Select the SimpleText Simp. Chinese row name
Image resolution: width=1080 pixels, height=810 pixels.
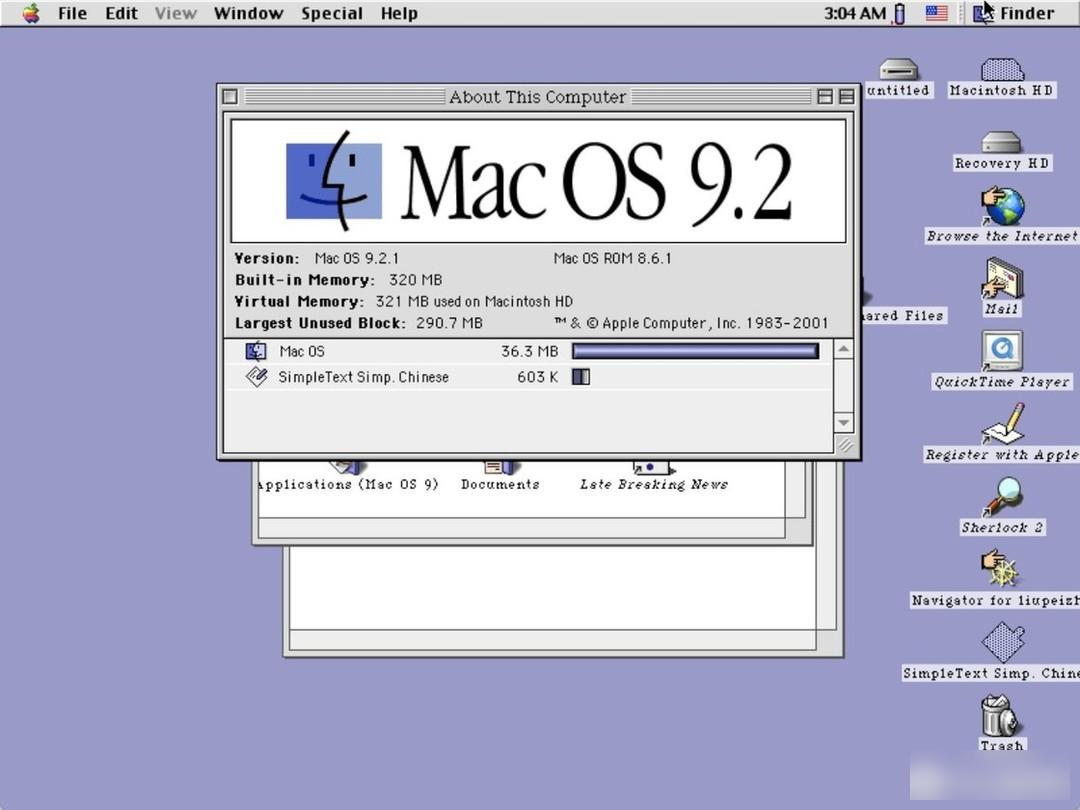click(364, 377)
